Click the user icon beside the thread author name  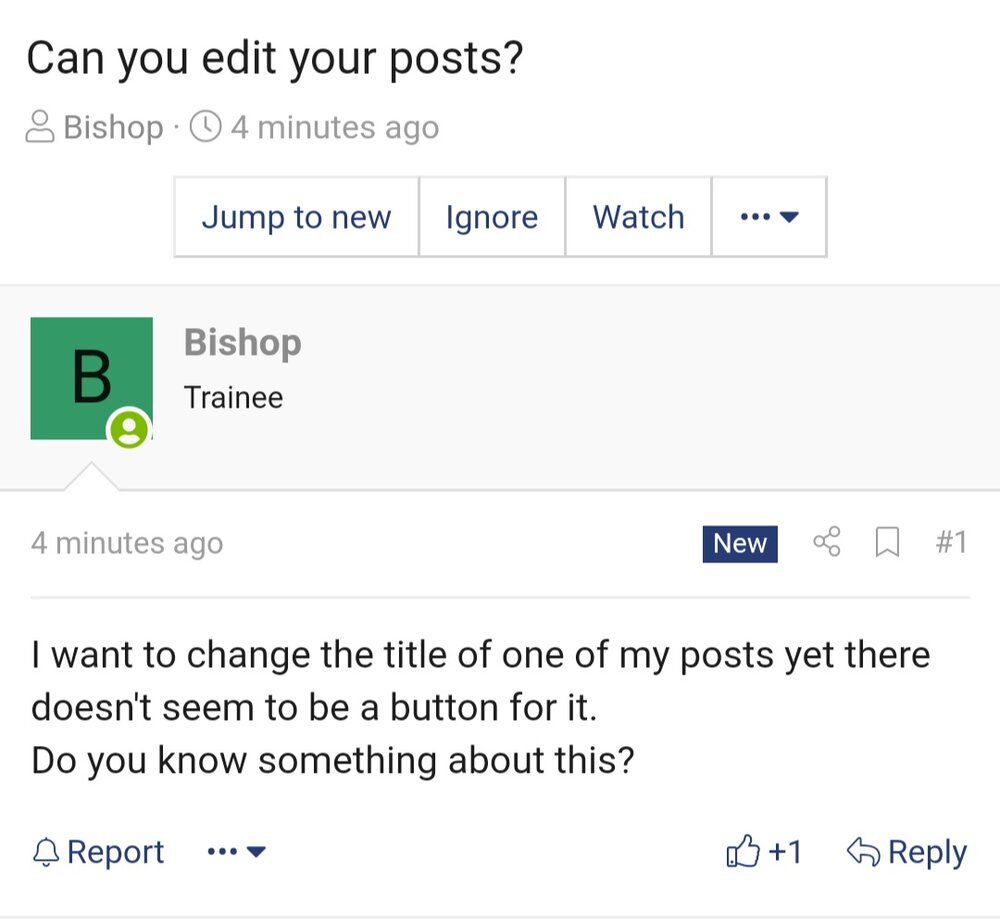coord(40,127)
